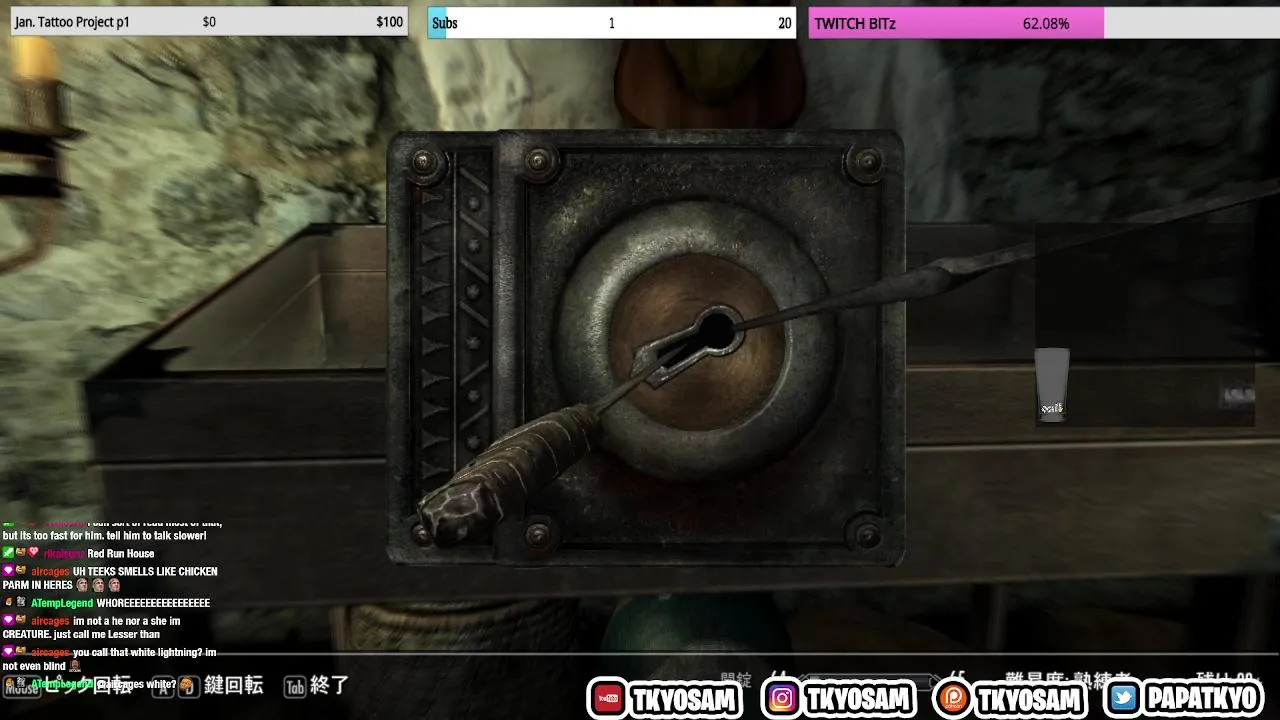Click the Subs goal maximum 20 text
Screen dimensions: 1280x720
tap(785, 23)
